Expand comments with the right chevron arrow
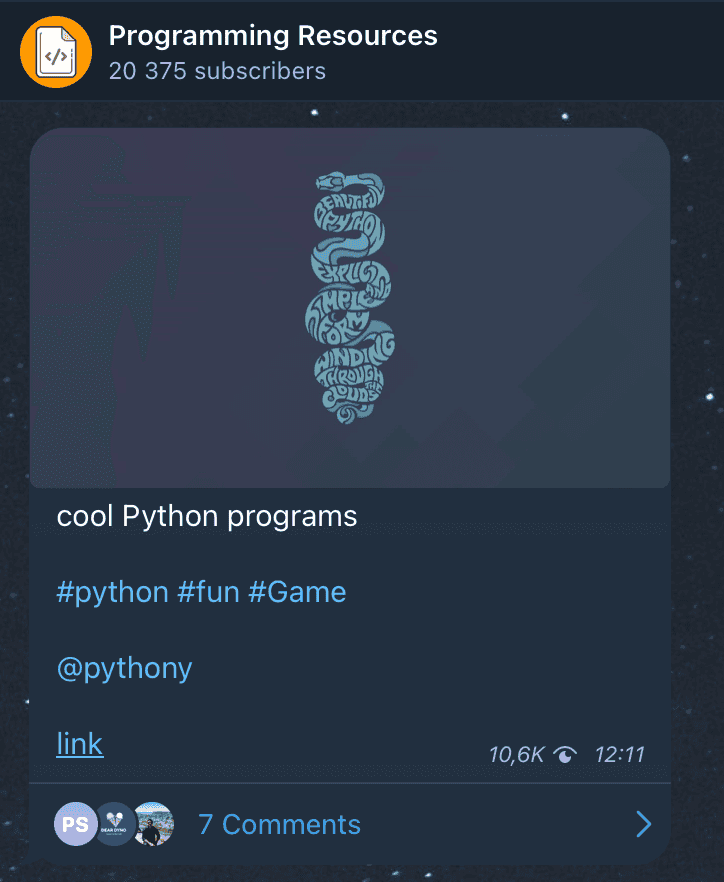 tap(643, 825)
